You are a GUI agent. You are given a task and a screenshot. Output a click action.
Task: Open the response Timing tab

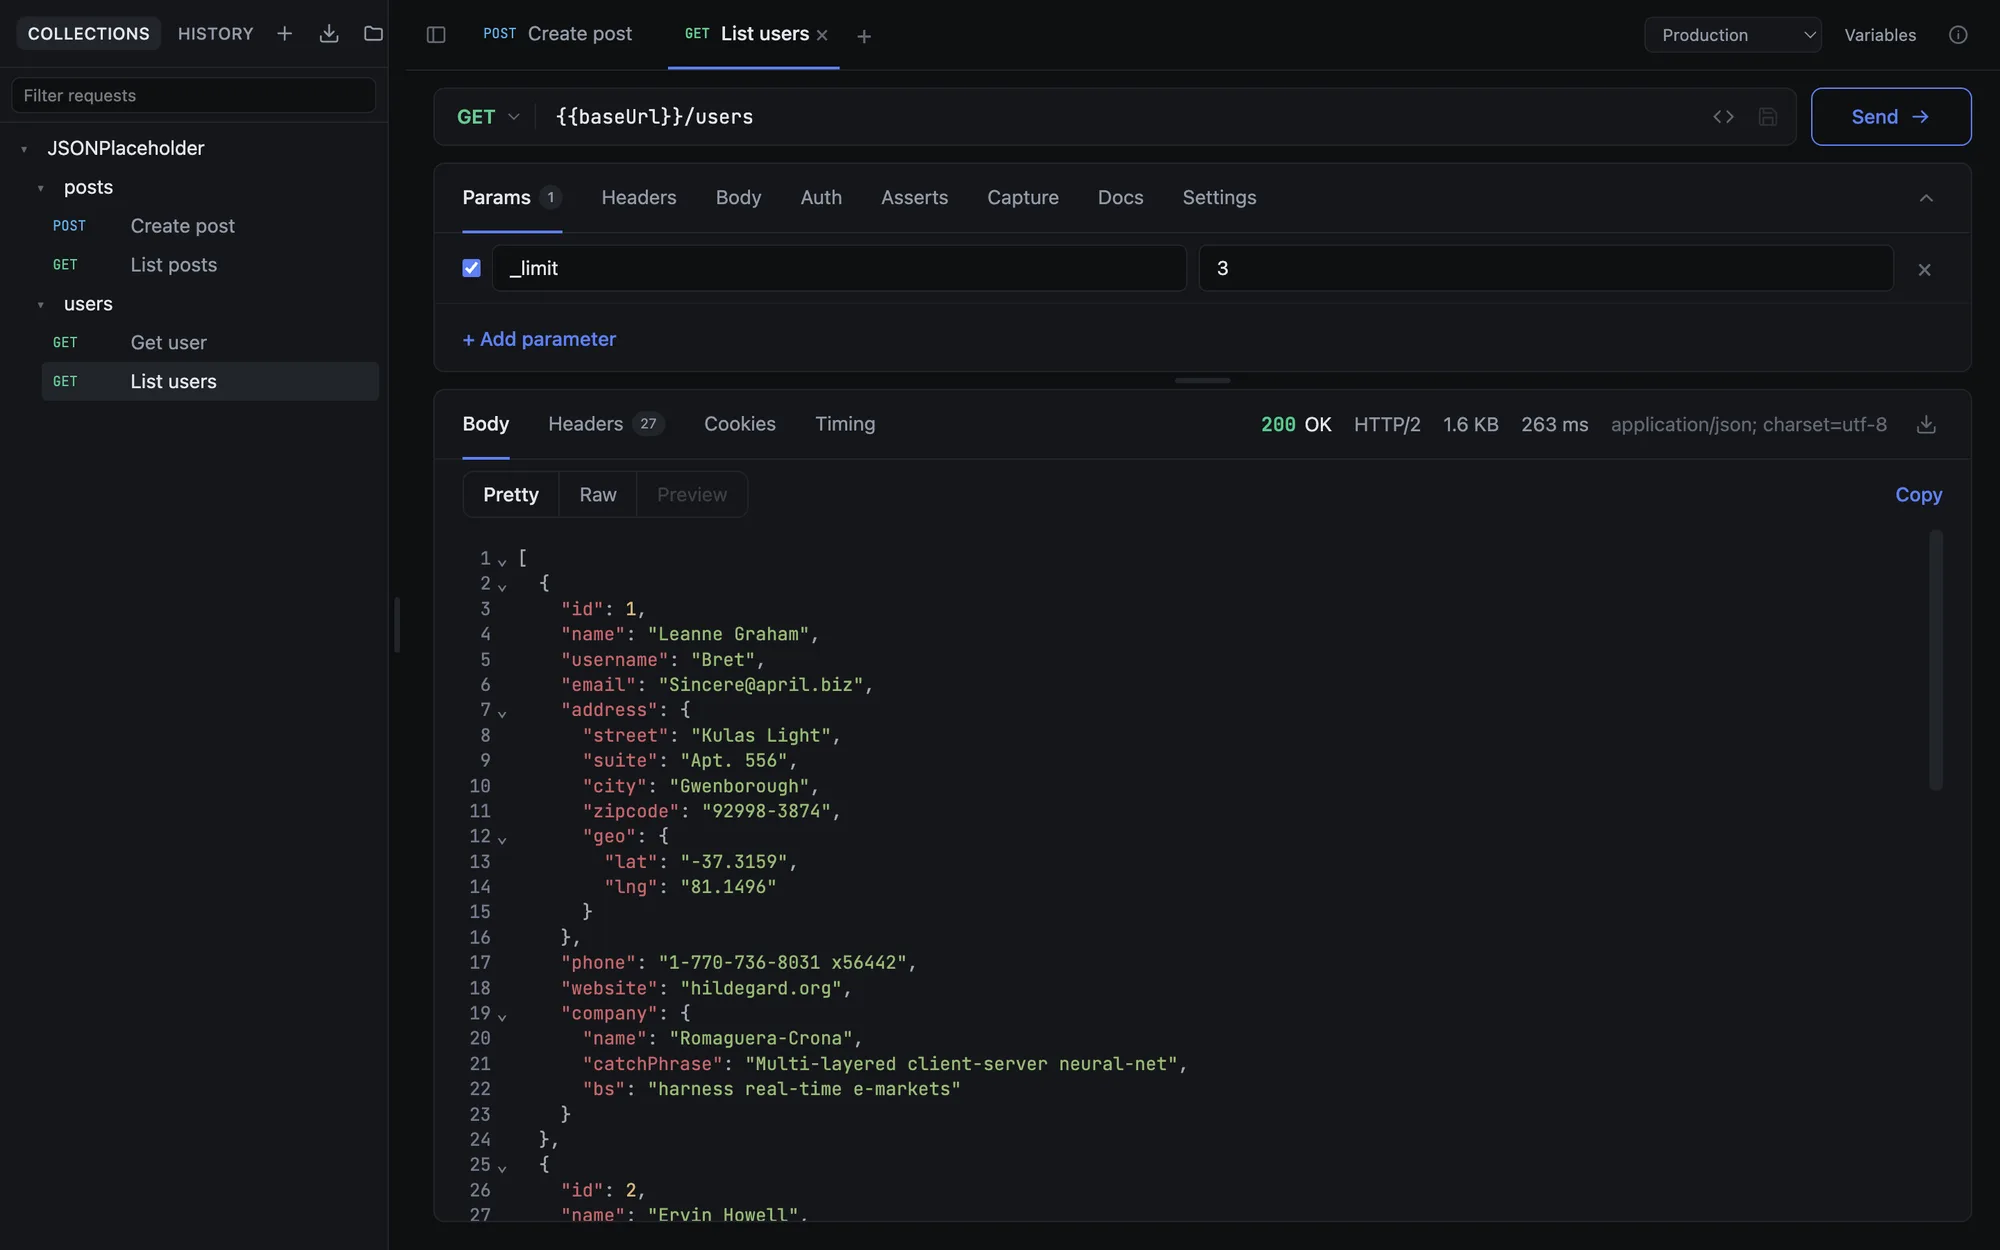(845, 424)
